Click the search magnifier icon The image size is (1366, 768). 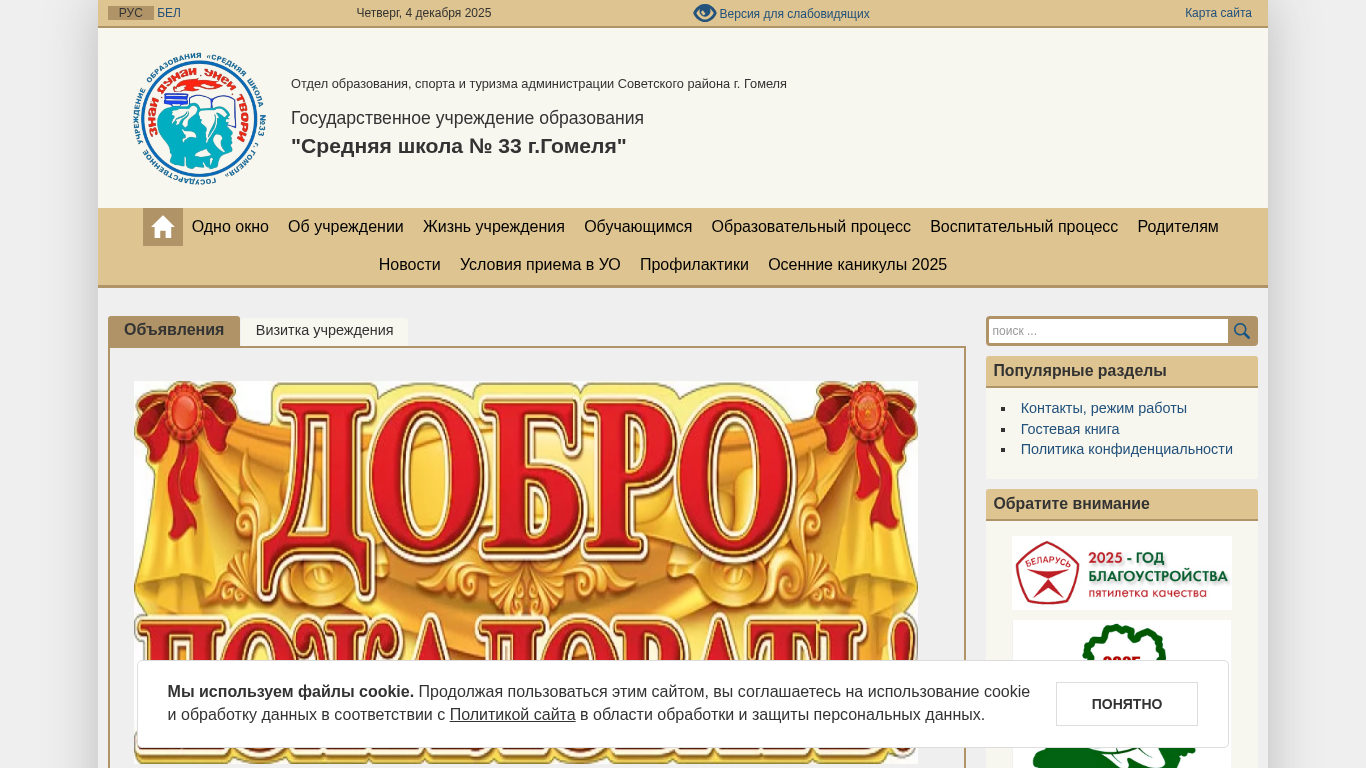coord(1242,331)
